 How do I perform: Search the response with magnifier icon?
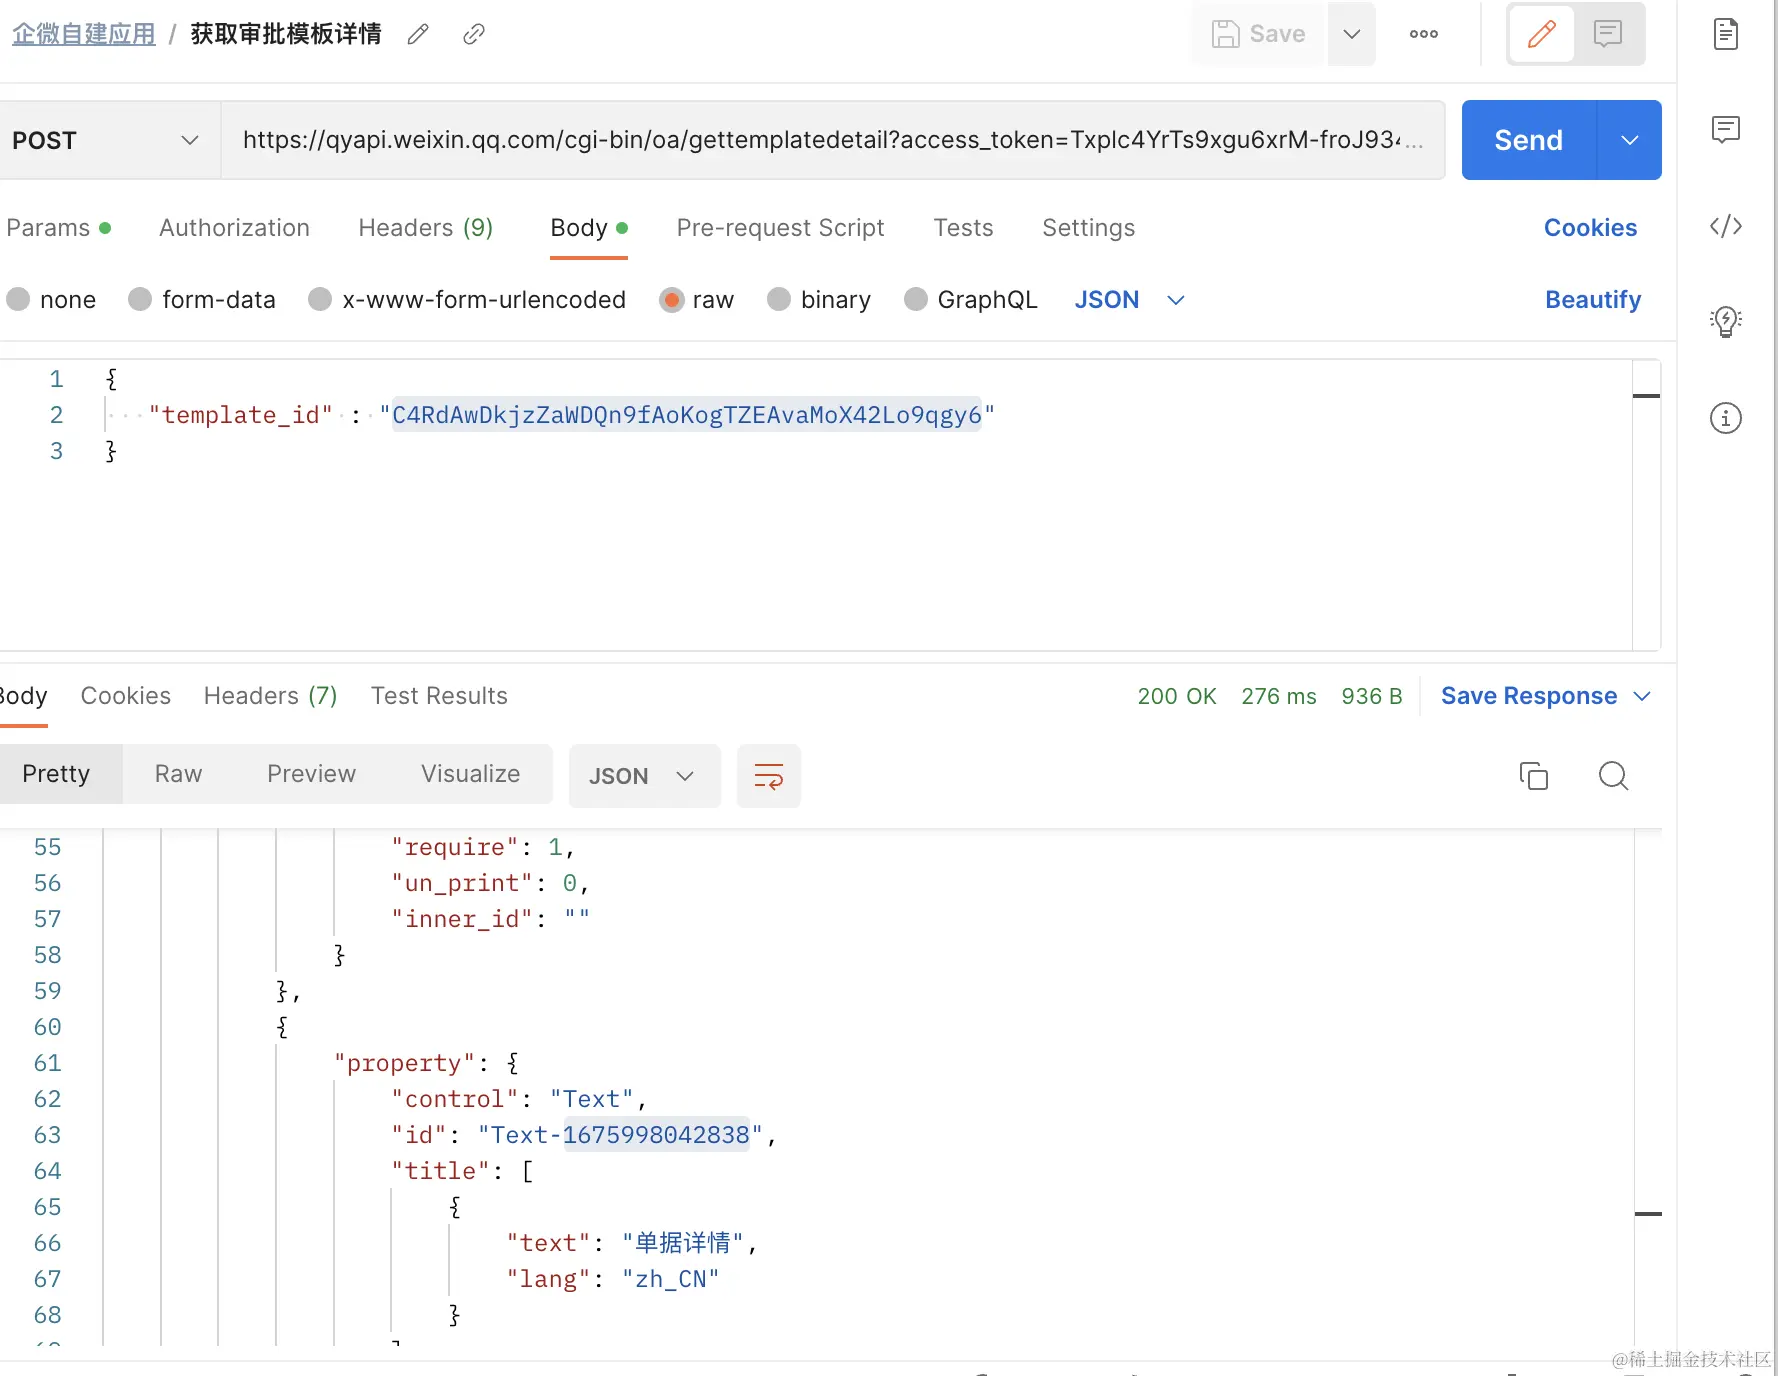[1613, 776]
